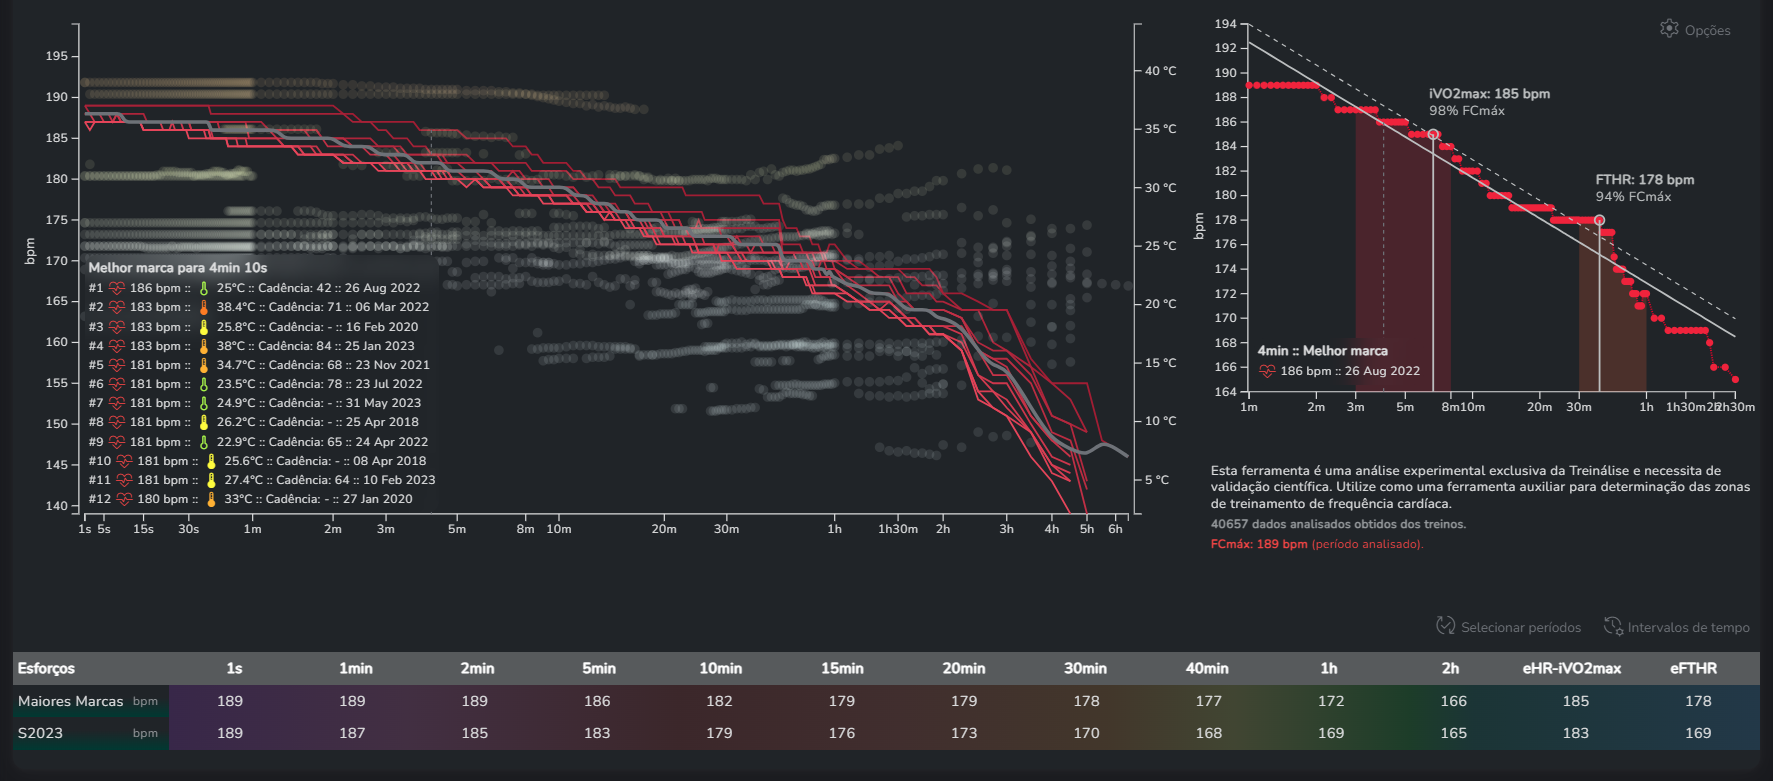Viewport: 1773px width, 781px height.
Task: Click the FCmáx: 189 bpm red text
Action: [x=1259, y=544]
